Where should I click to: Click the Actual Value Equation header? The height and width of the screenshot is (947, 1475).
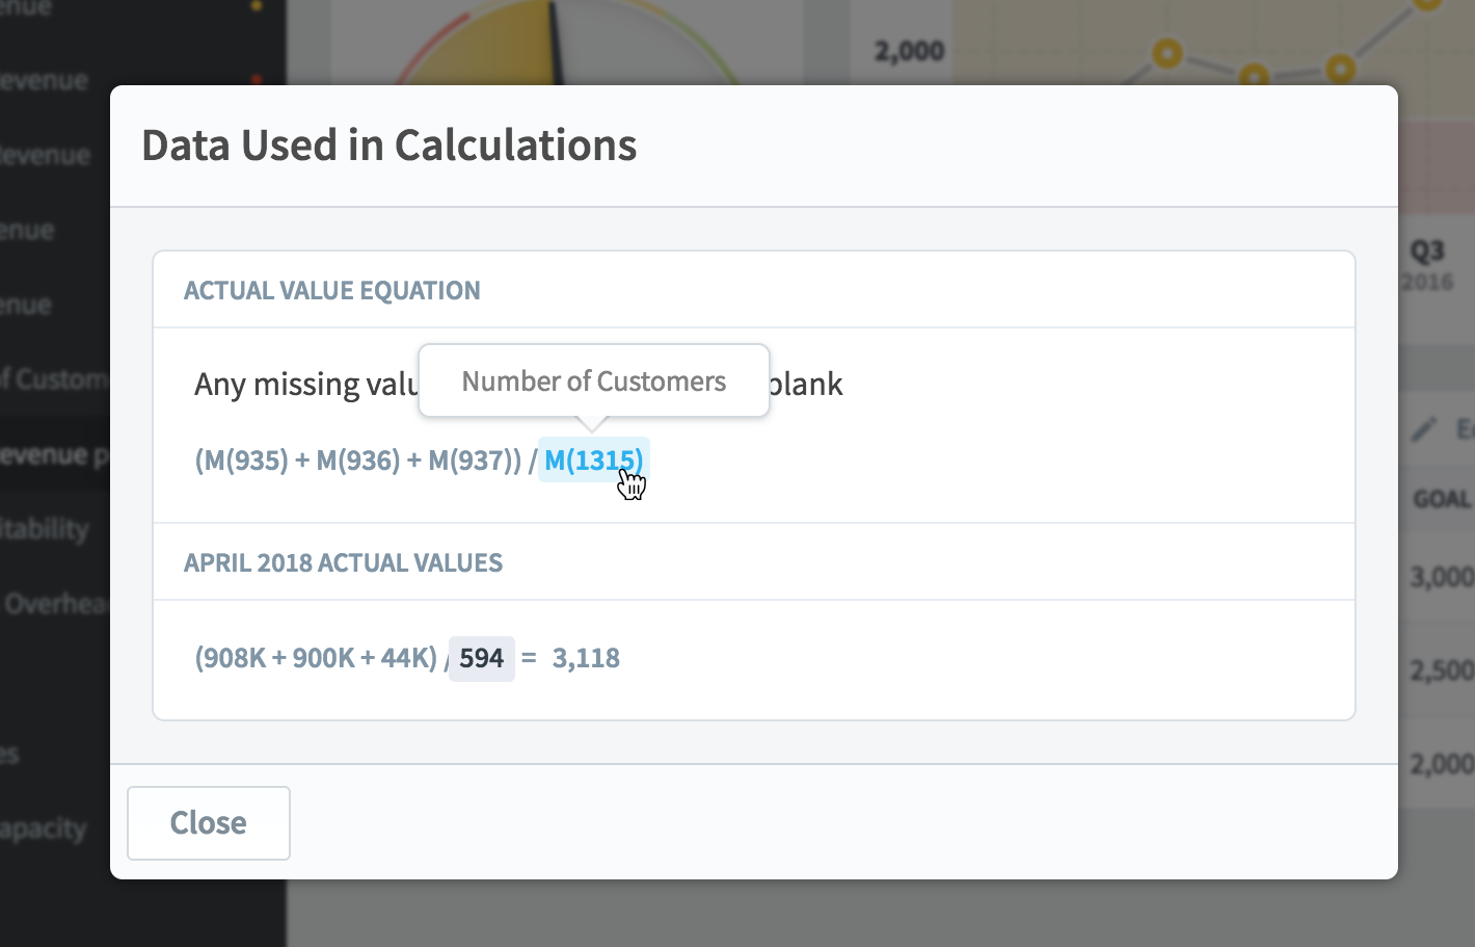pyautogui.click(x=332, y=290)
